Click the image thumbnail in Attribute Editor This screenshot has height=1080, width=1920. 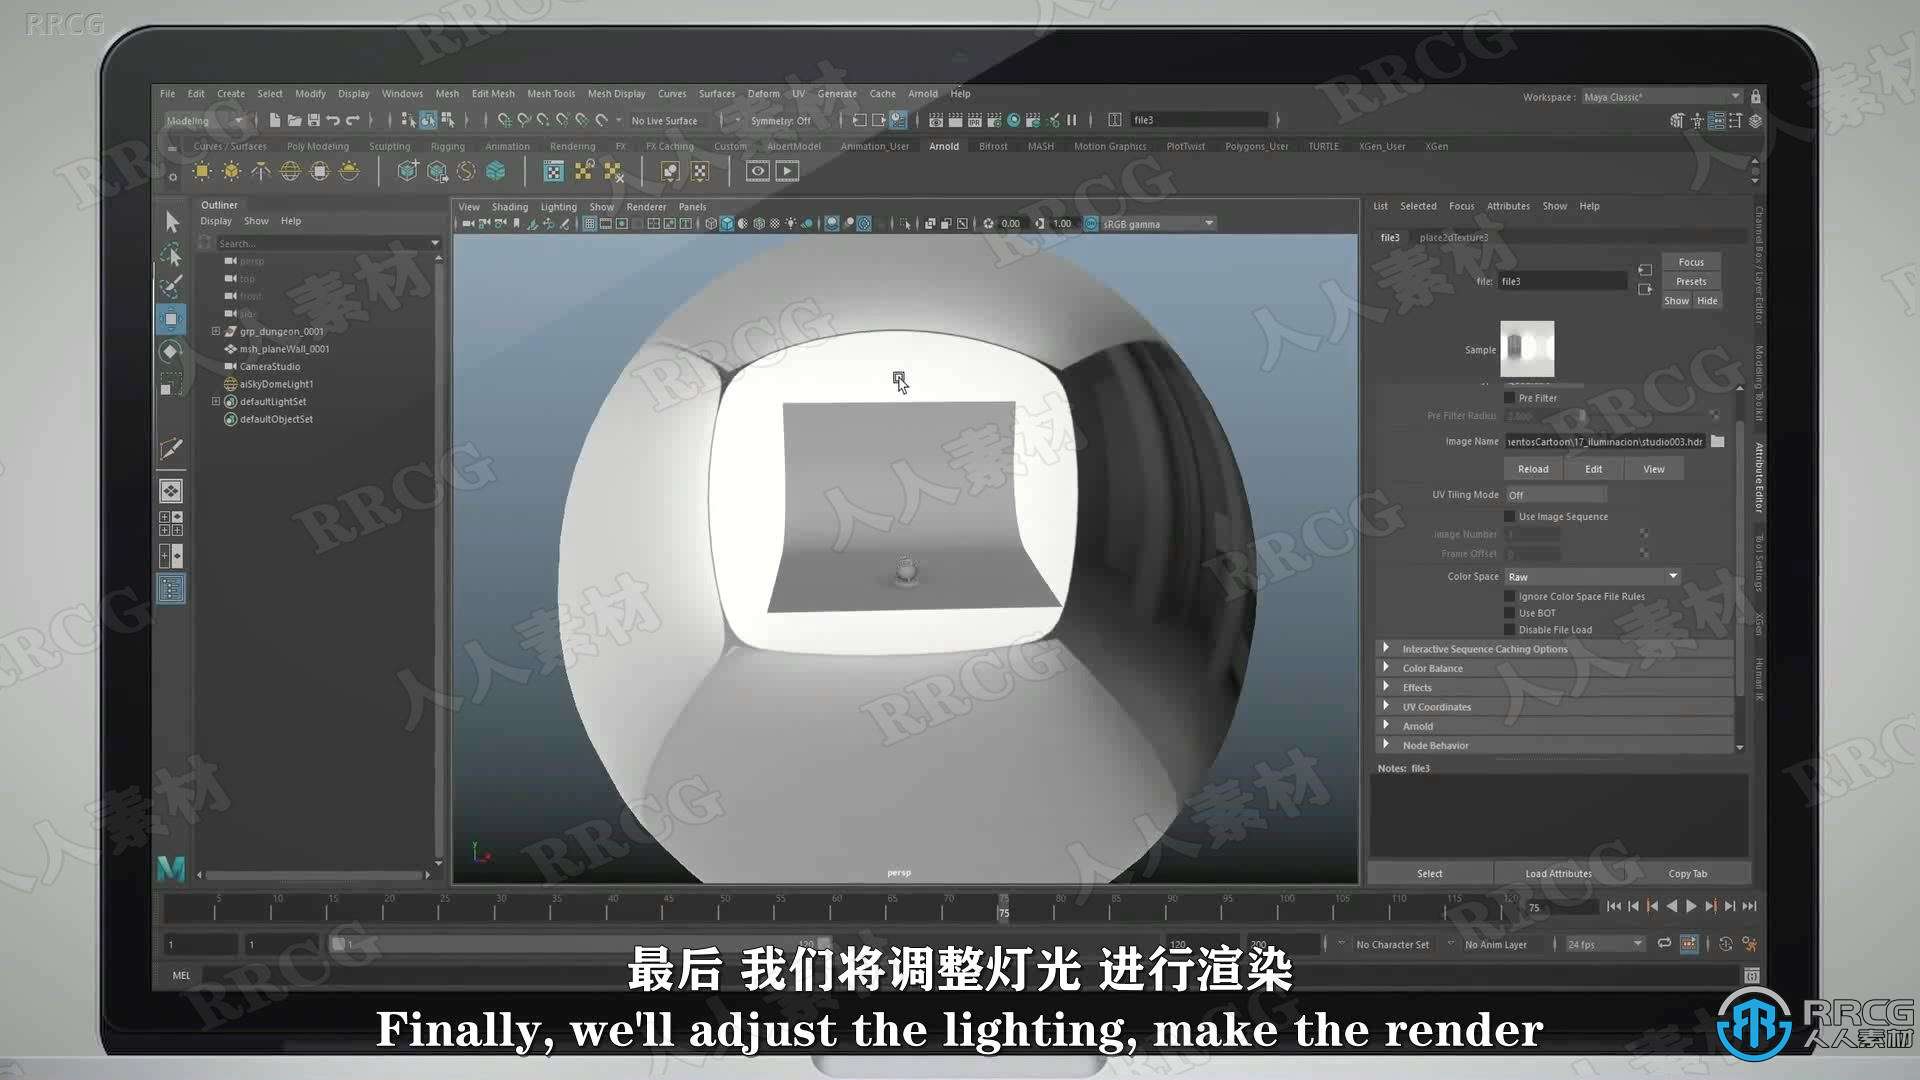tap(1526, 349)
